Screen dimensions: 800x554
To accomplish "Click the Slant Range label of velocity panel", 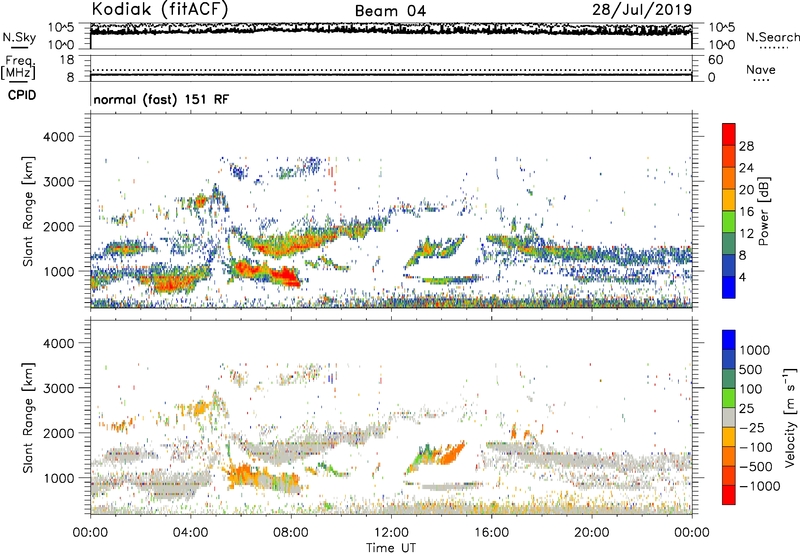I will point(28,417).
